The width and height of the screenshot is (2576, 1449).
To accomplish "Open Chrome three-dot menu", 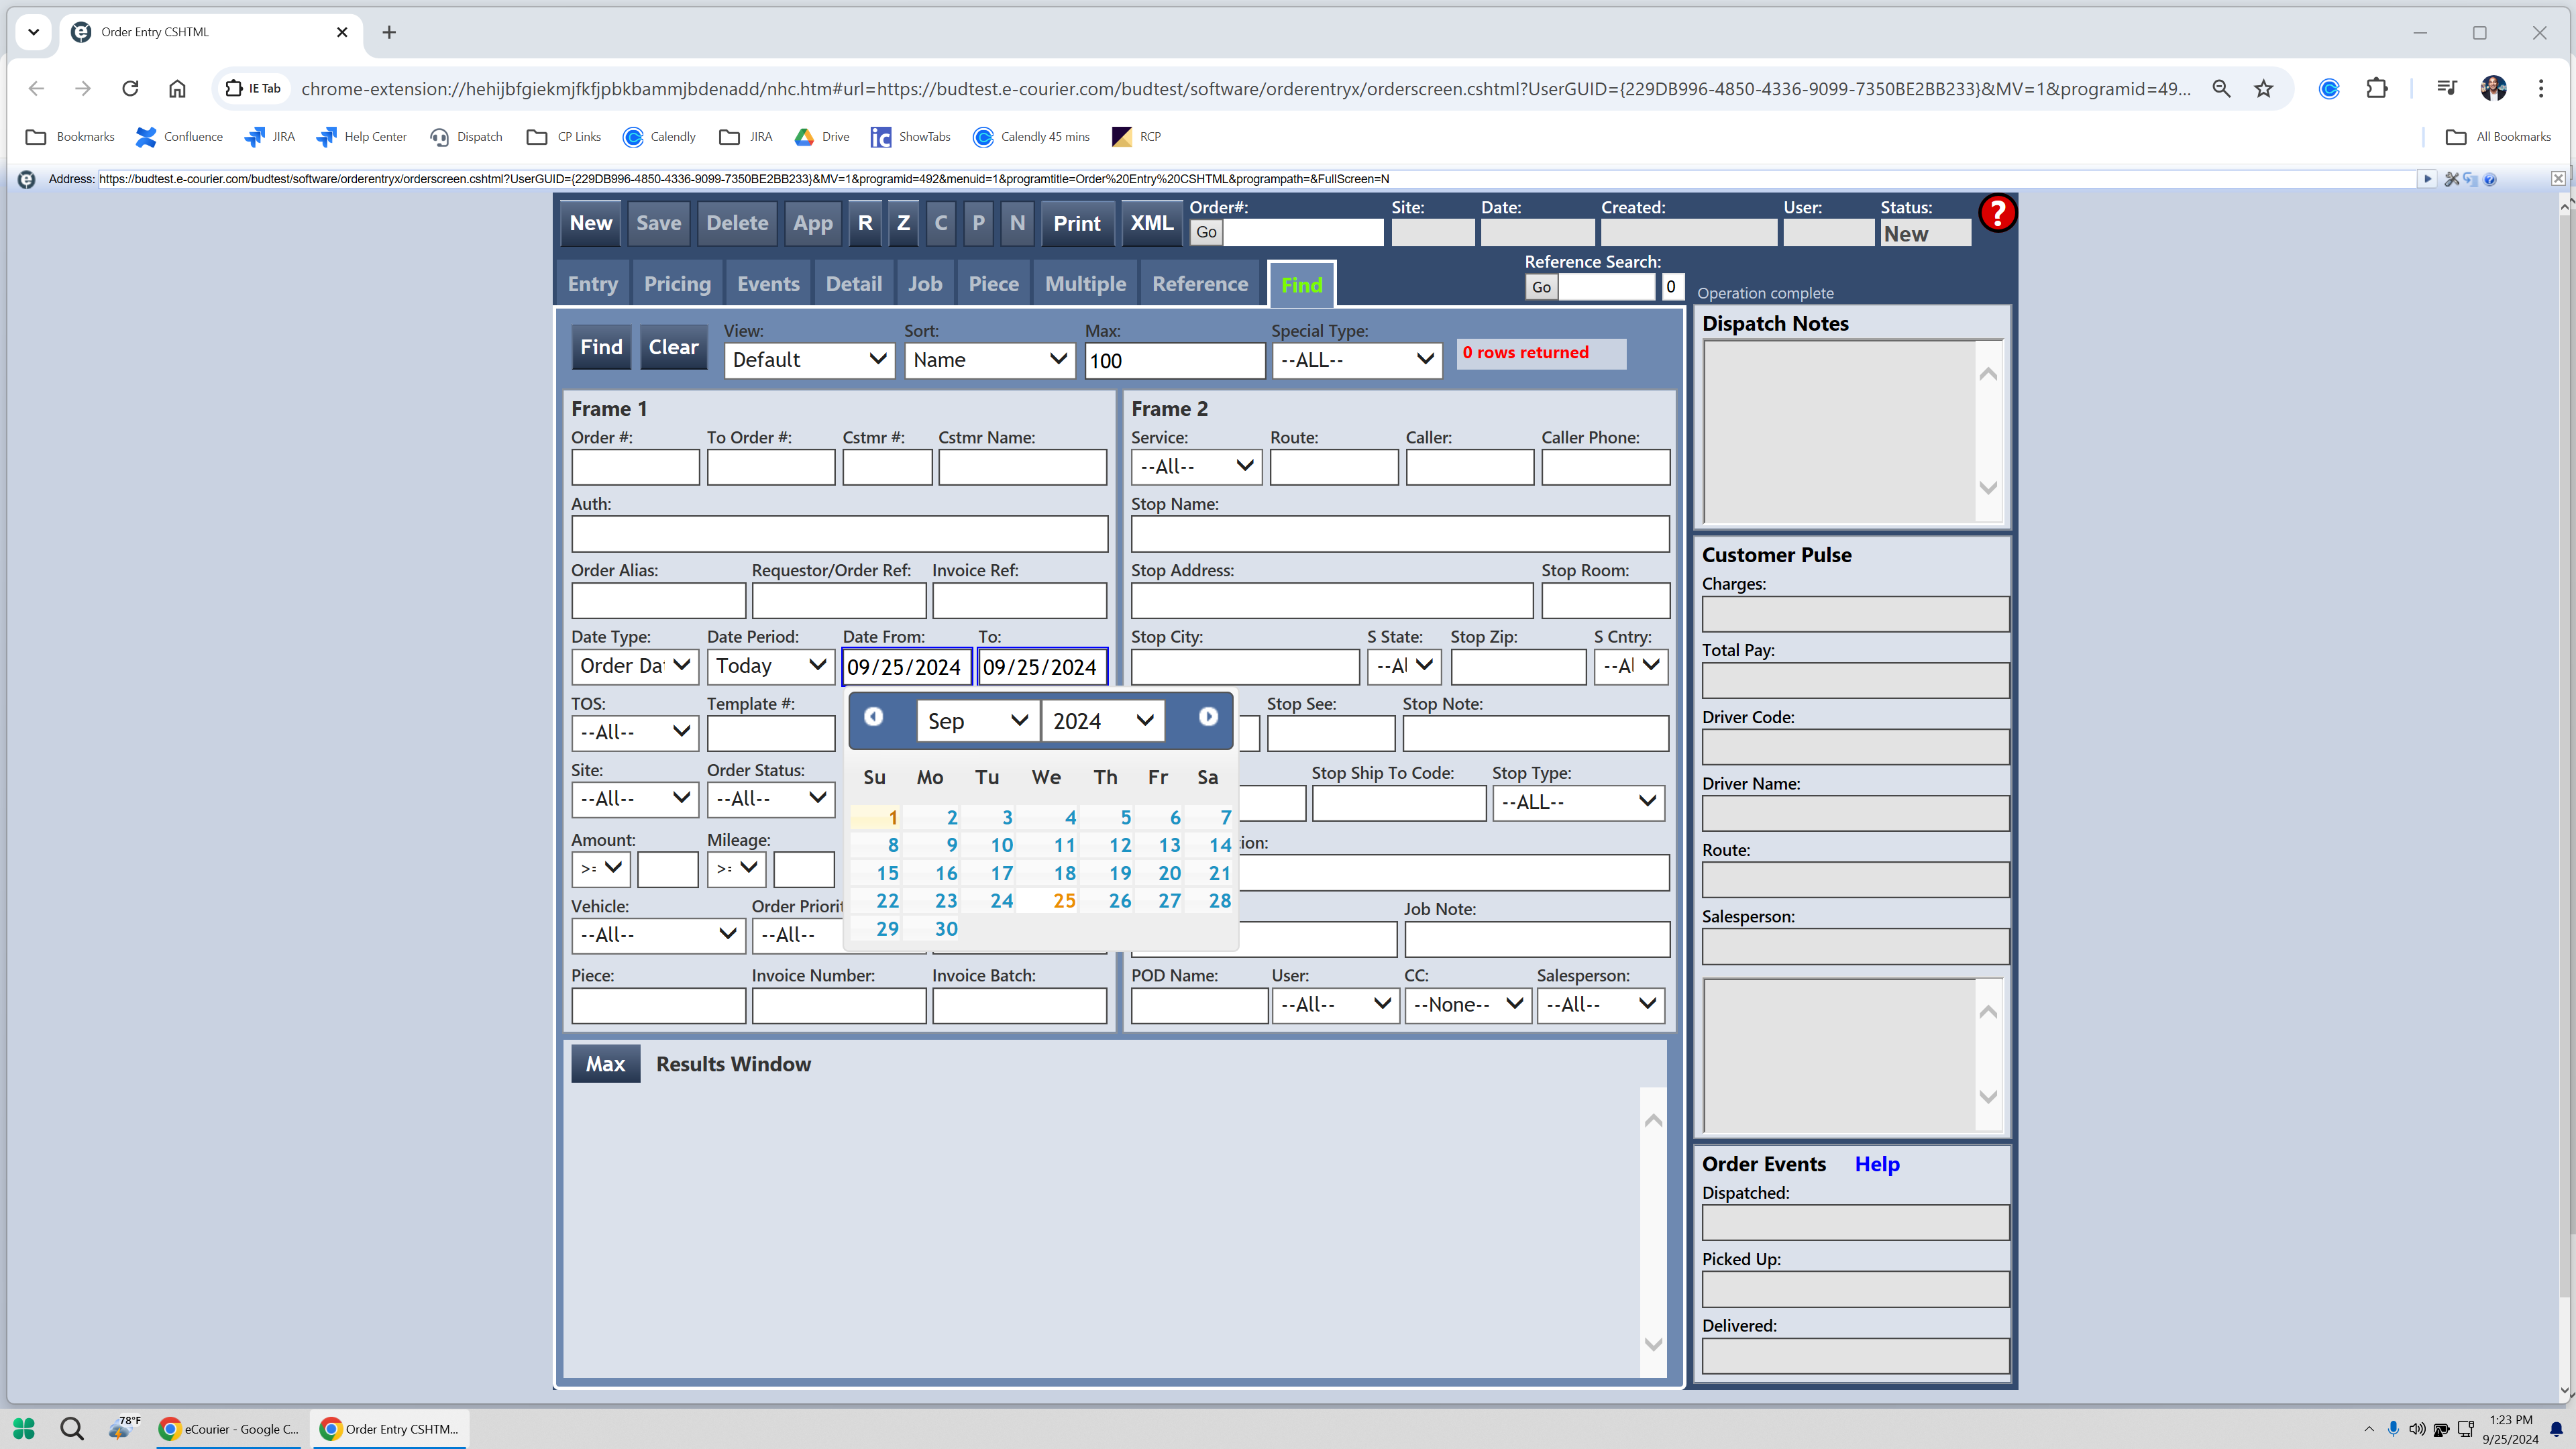I will 2540,88.
